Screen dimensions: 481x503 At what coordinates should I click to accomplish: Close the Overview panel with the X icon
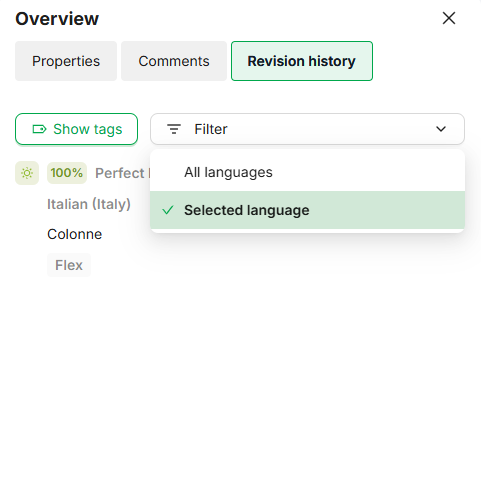pyautogui.click(x=449, y=18)
